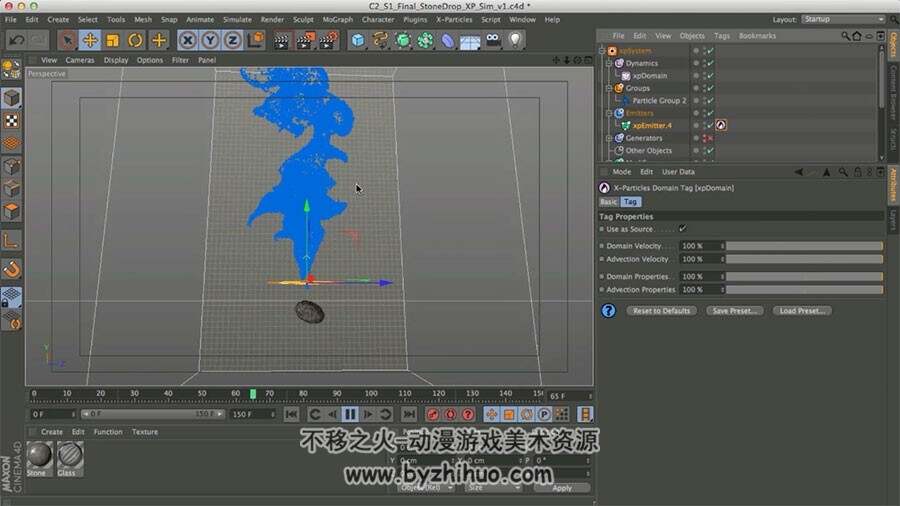Add a Cube primitive object
Viewport: 900px width, 506px height.
[358, 40]
